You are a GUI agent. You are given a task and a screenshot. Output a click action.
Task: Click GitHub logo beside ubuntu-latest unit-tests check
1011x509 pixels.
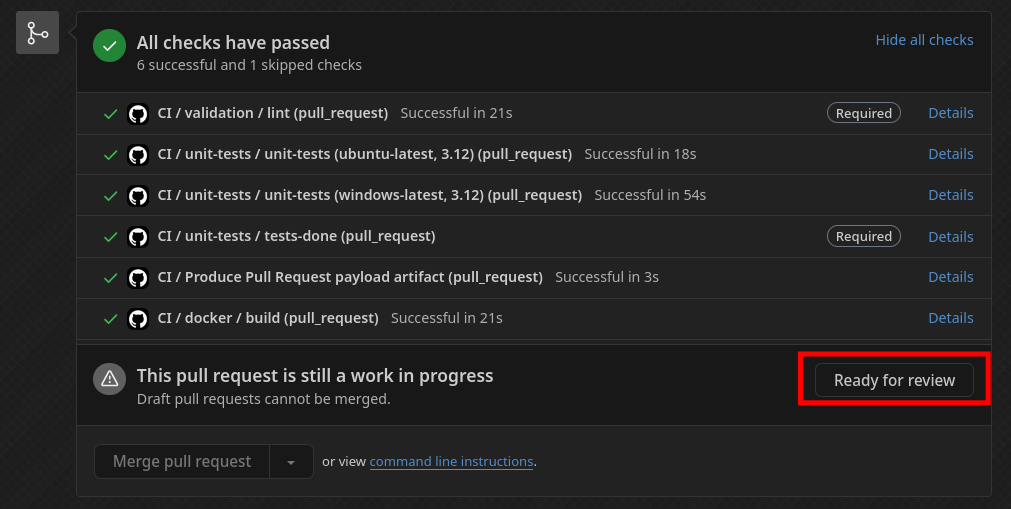point(138,155)
